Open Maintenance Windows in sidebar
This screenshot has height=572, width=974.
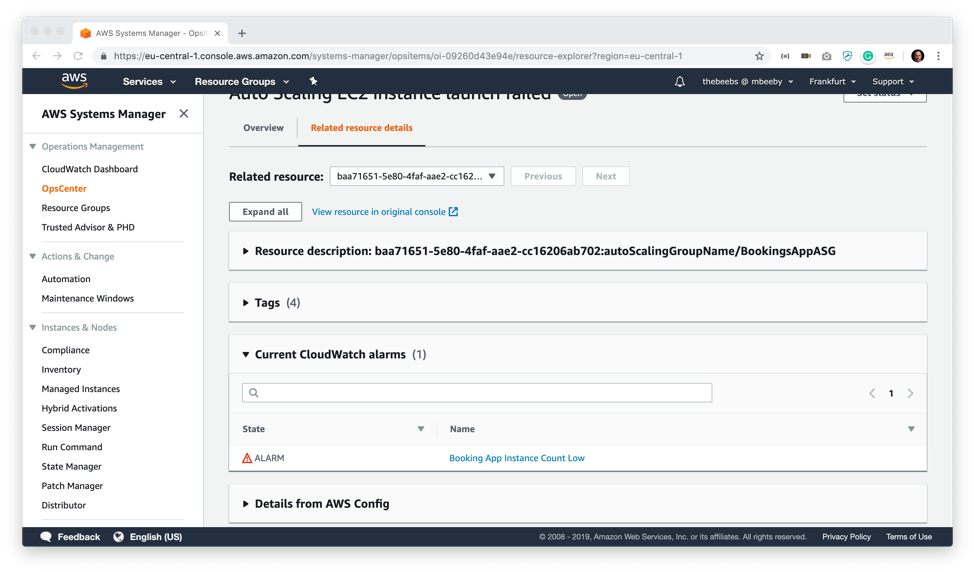[x=88, y=299]
